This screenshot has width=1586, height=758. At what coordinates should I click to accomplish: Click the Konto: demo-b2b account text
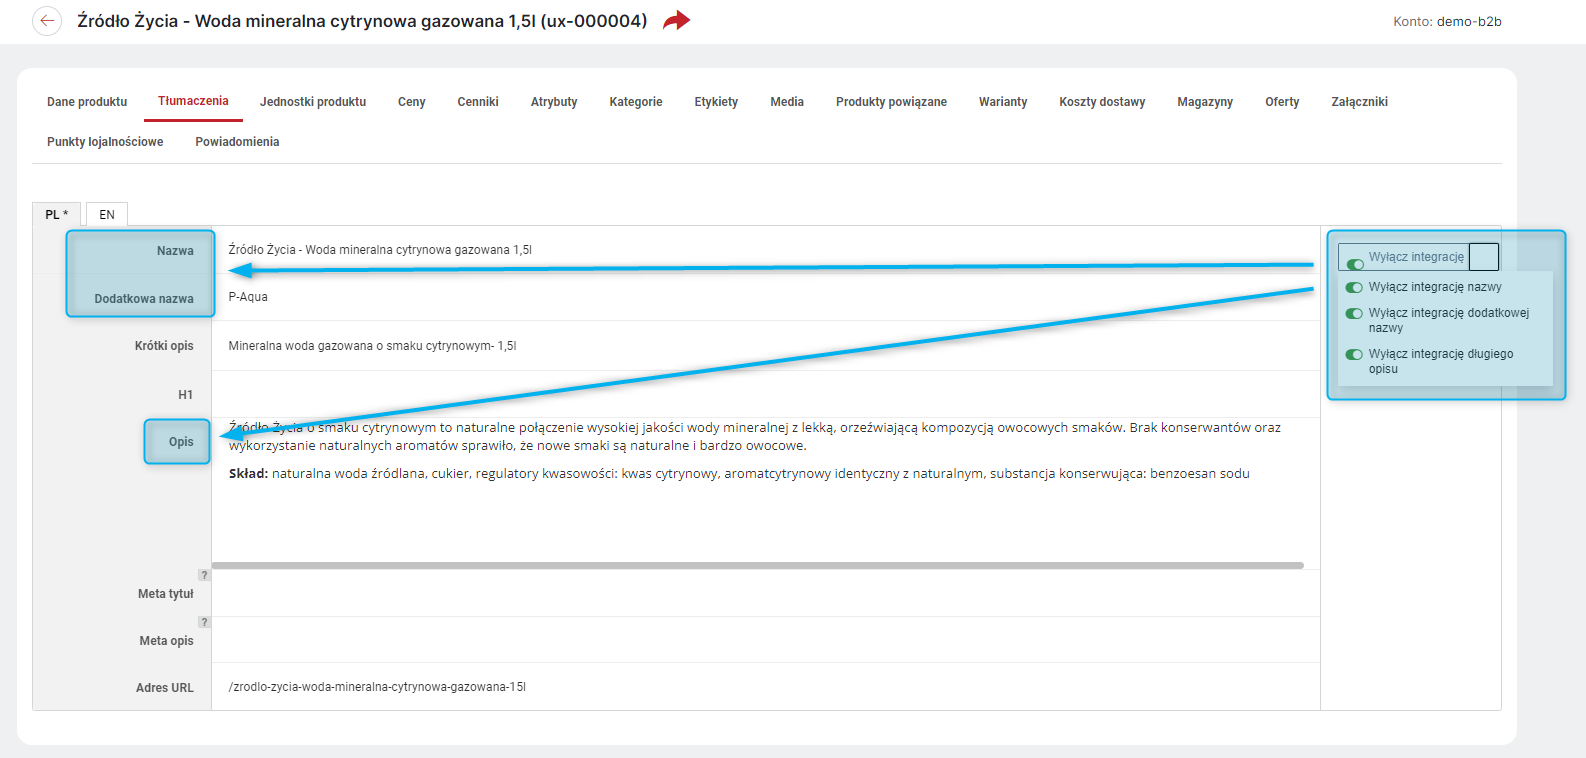[1447, 21]
